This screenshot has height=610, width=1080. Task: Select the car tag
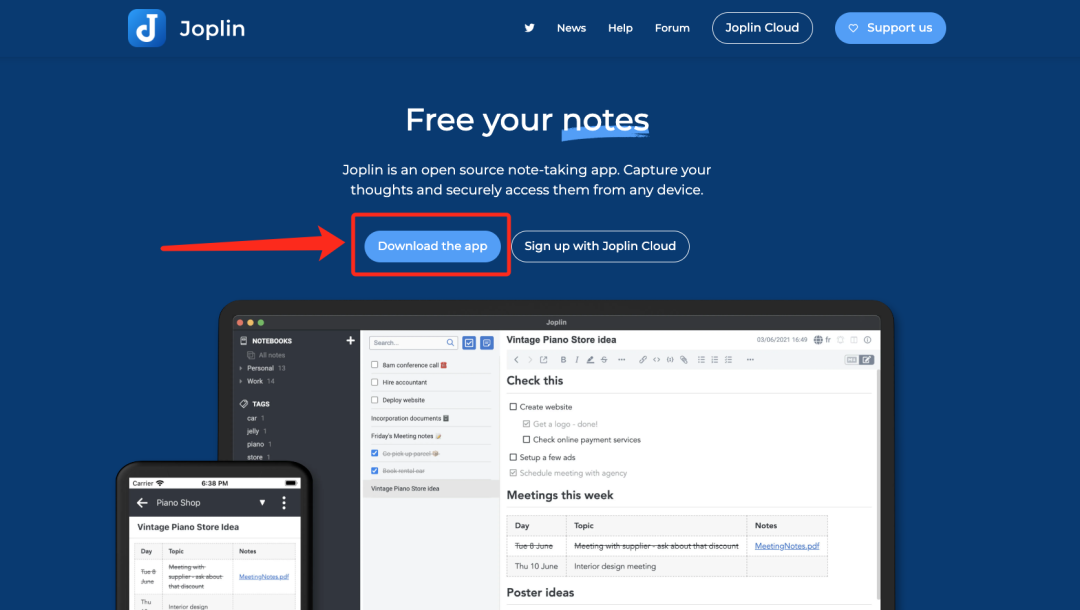click(252, 419)
